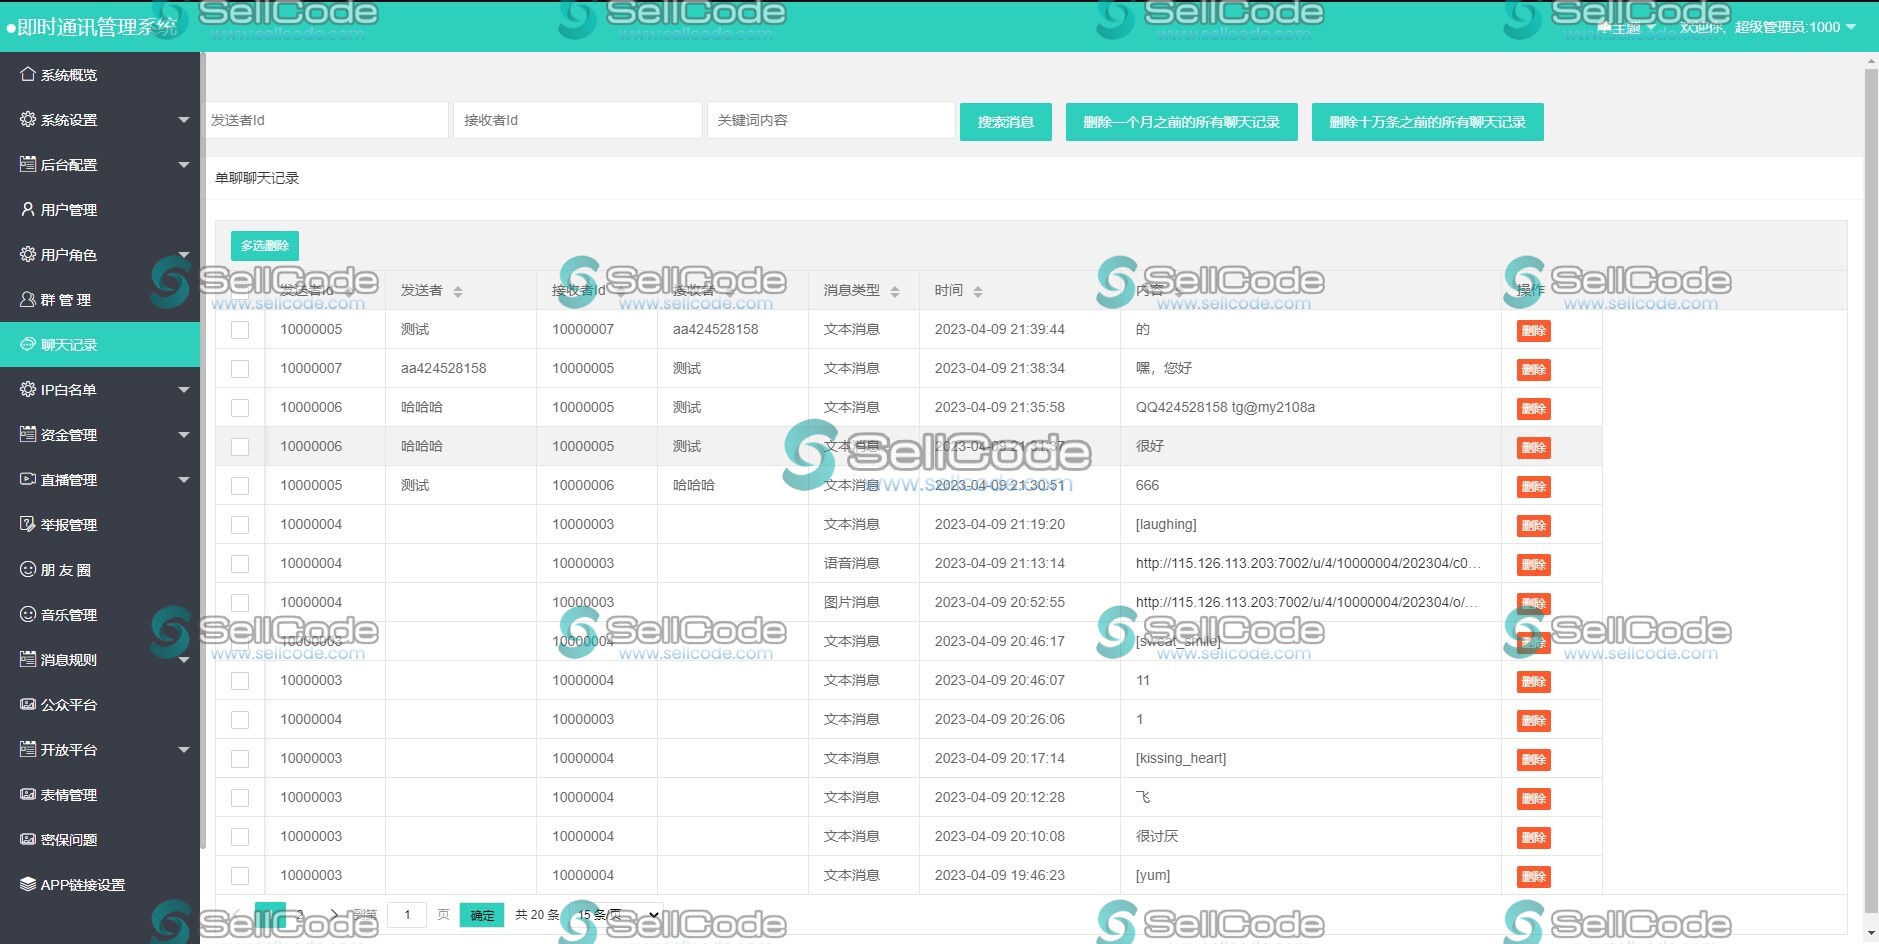The height and width of the screenshot is (944, 1879).
Task: Delete the message with content 很好
Action: (x=1533, y=447)
